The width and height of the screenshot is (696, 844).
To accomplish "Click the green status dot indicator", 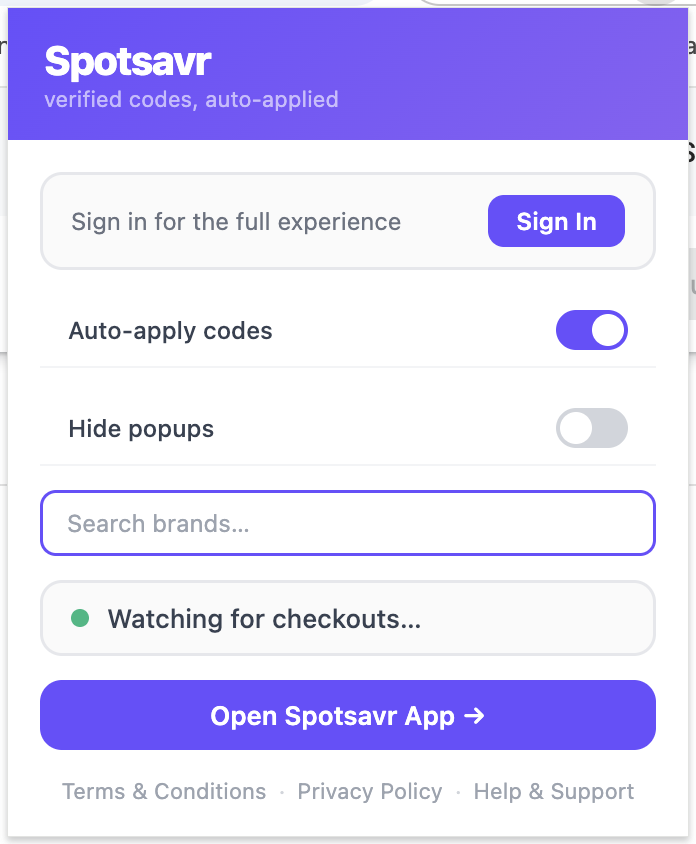I will (80, 619).
